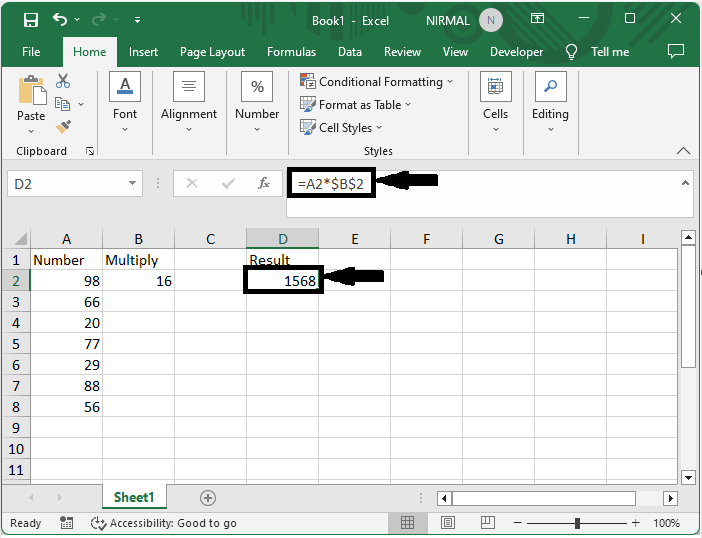702x538 pixels.
Task: Select cell A2 containing 98
Action: (x=66, y=281)
